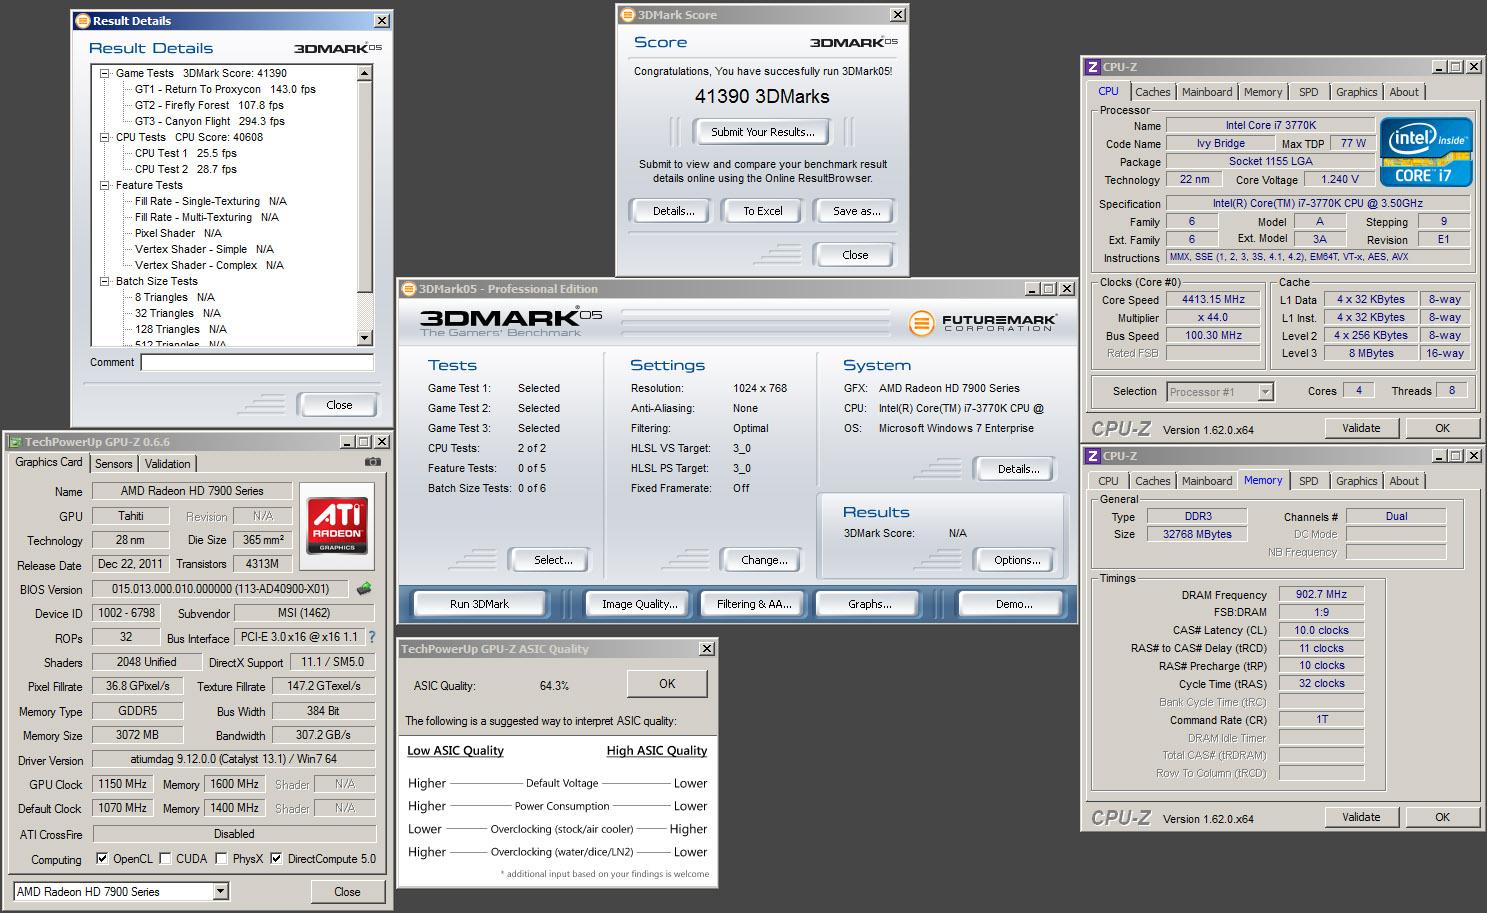
Task: Click the Select tests button
Action: pos(552,560)
